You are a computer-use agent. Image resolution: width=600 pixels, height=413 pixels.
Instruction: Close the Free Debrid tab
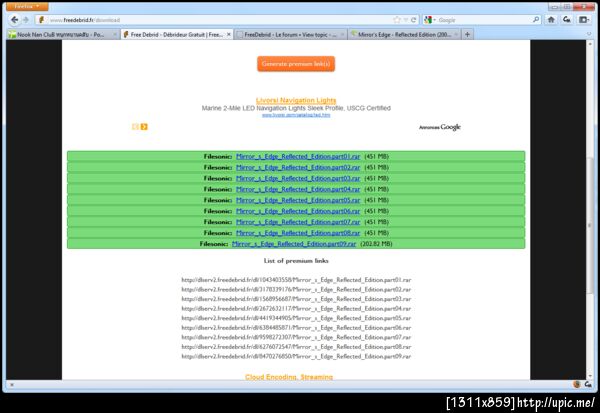coord(228,34)
